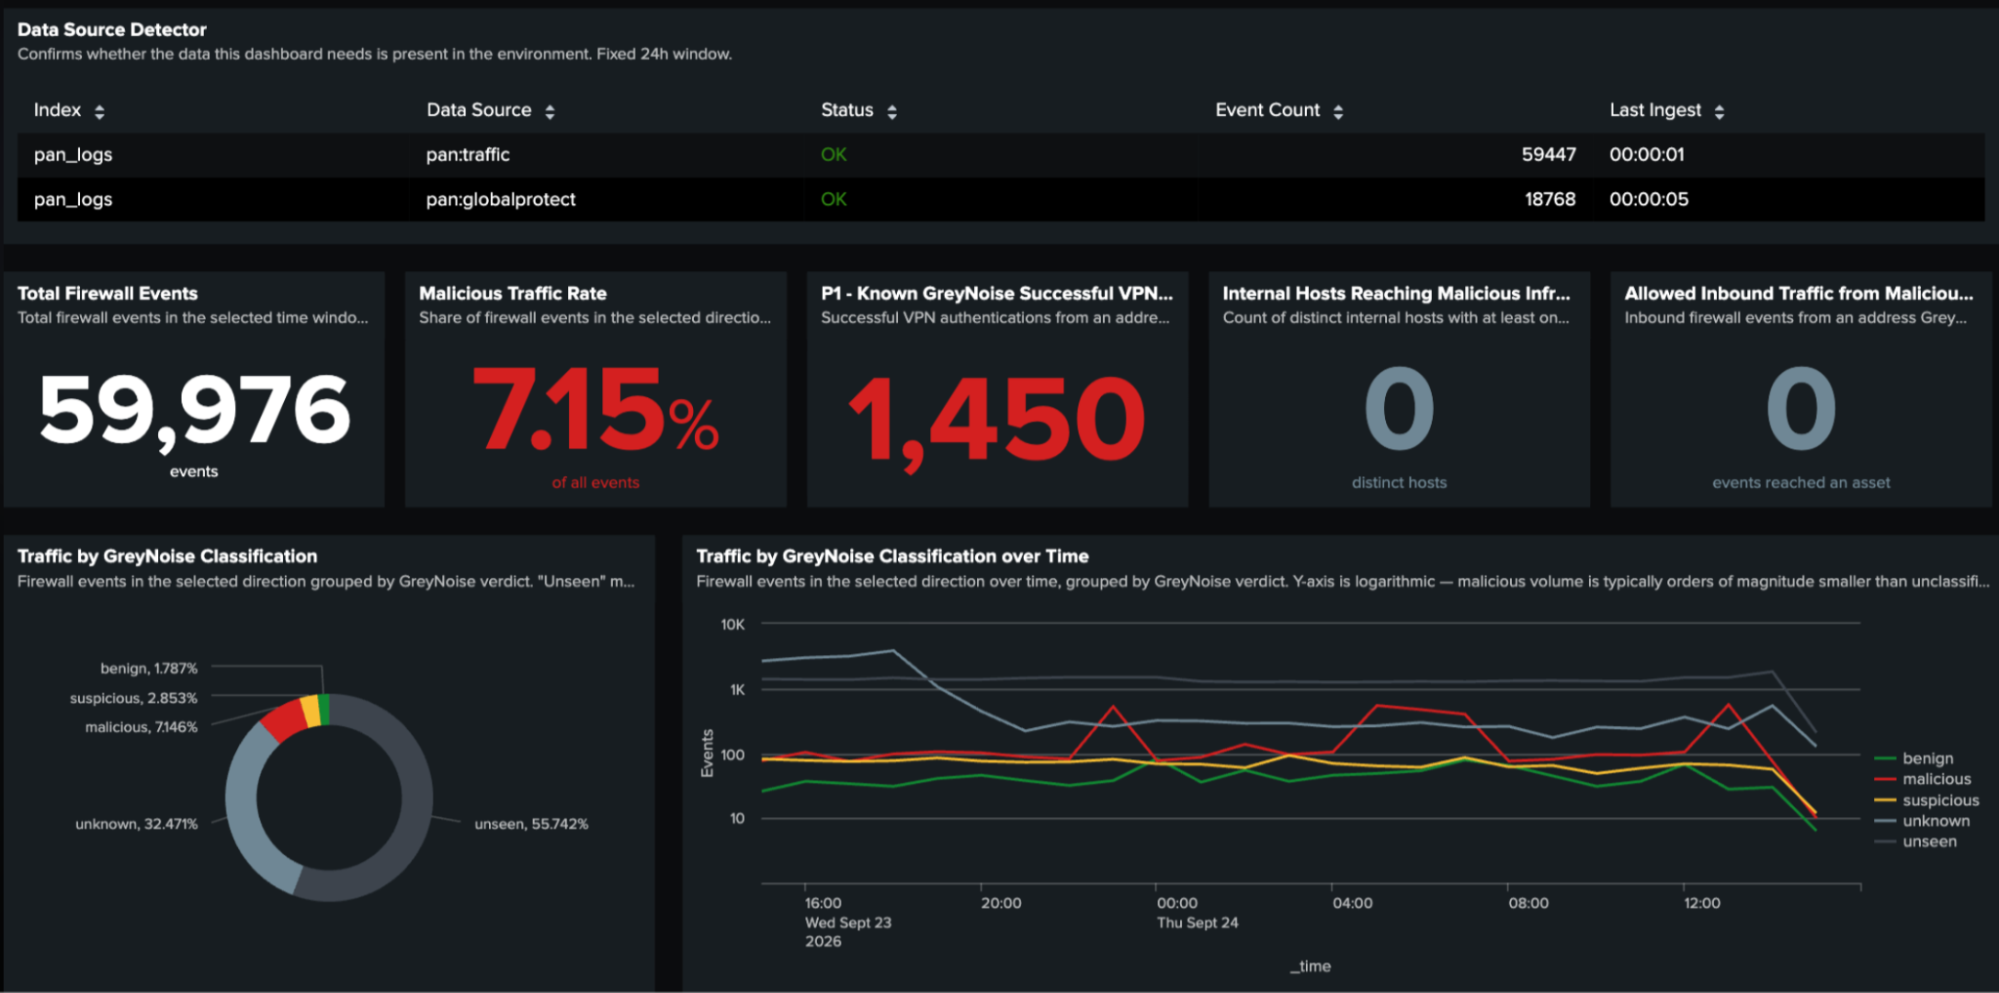Click the yellow suspicious donut slice
Image resolution: width=1999 pixels, height=993 pixels.
(x=311, y=711)
